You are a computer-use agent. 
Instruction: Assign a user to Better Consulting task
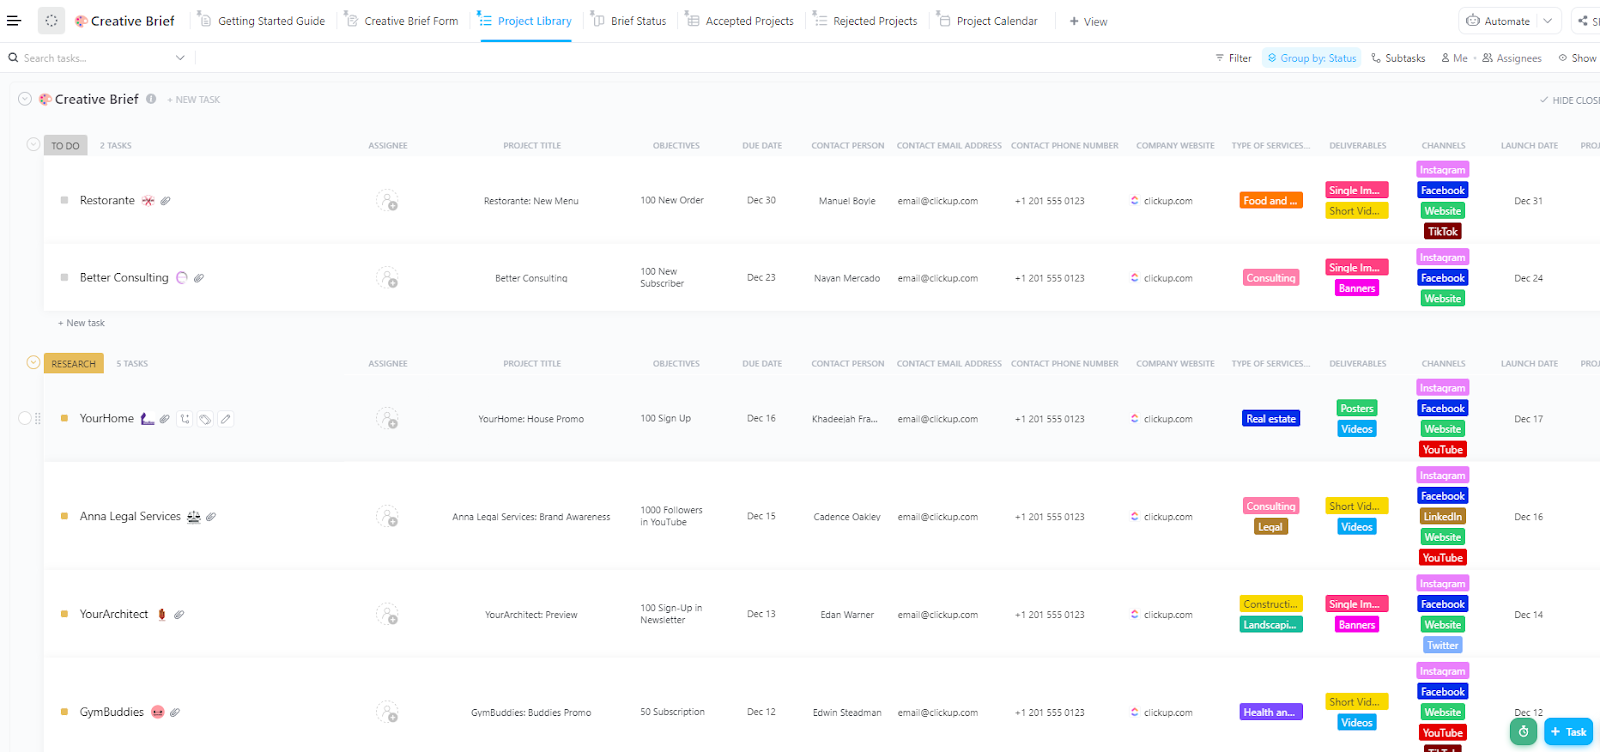click(387, 278)
